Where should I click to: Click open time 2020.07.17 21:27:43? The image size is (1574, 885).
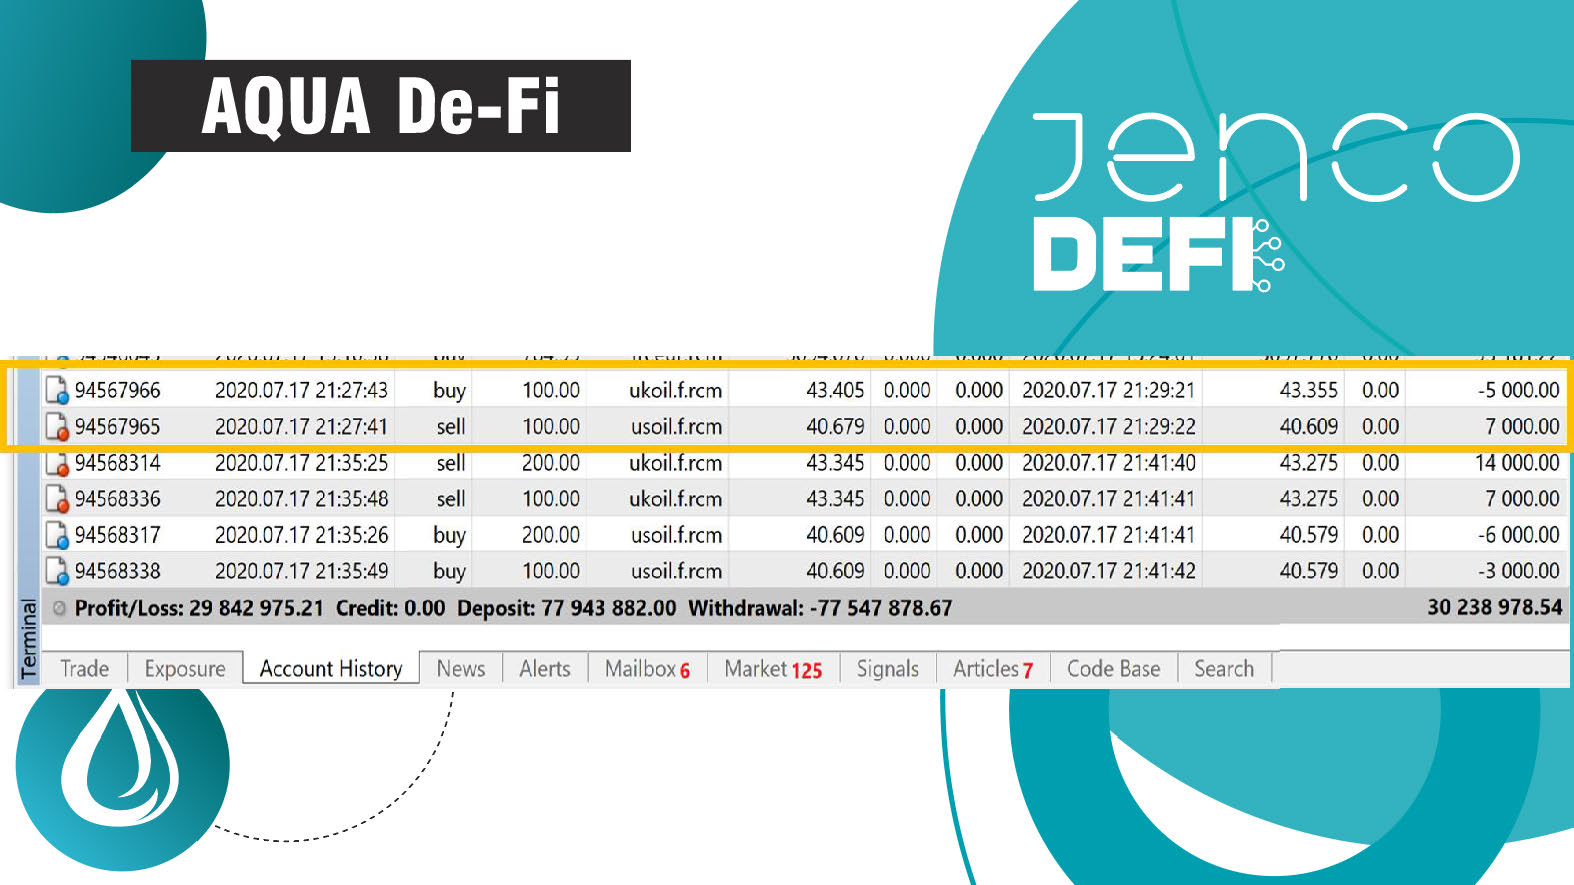pos(301,390)
